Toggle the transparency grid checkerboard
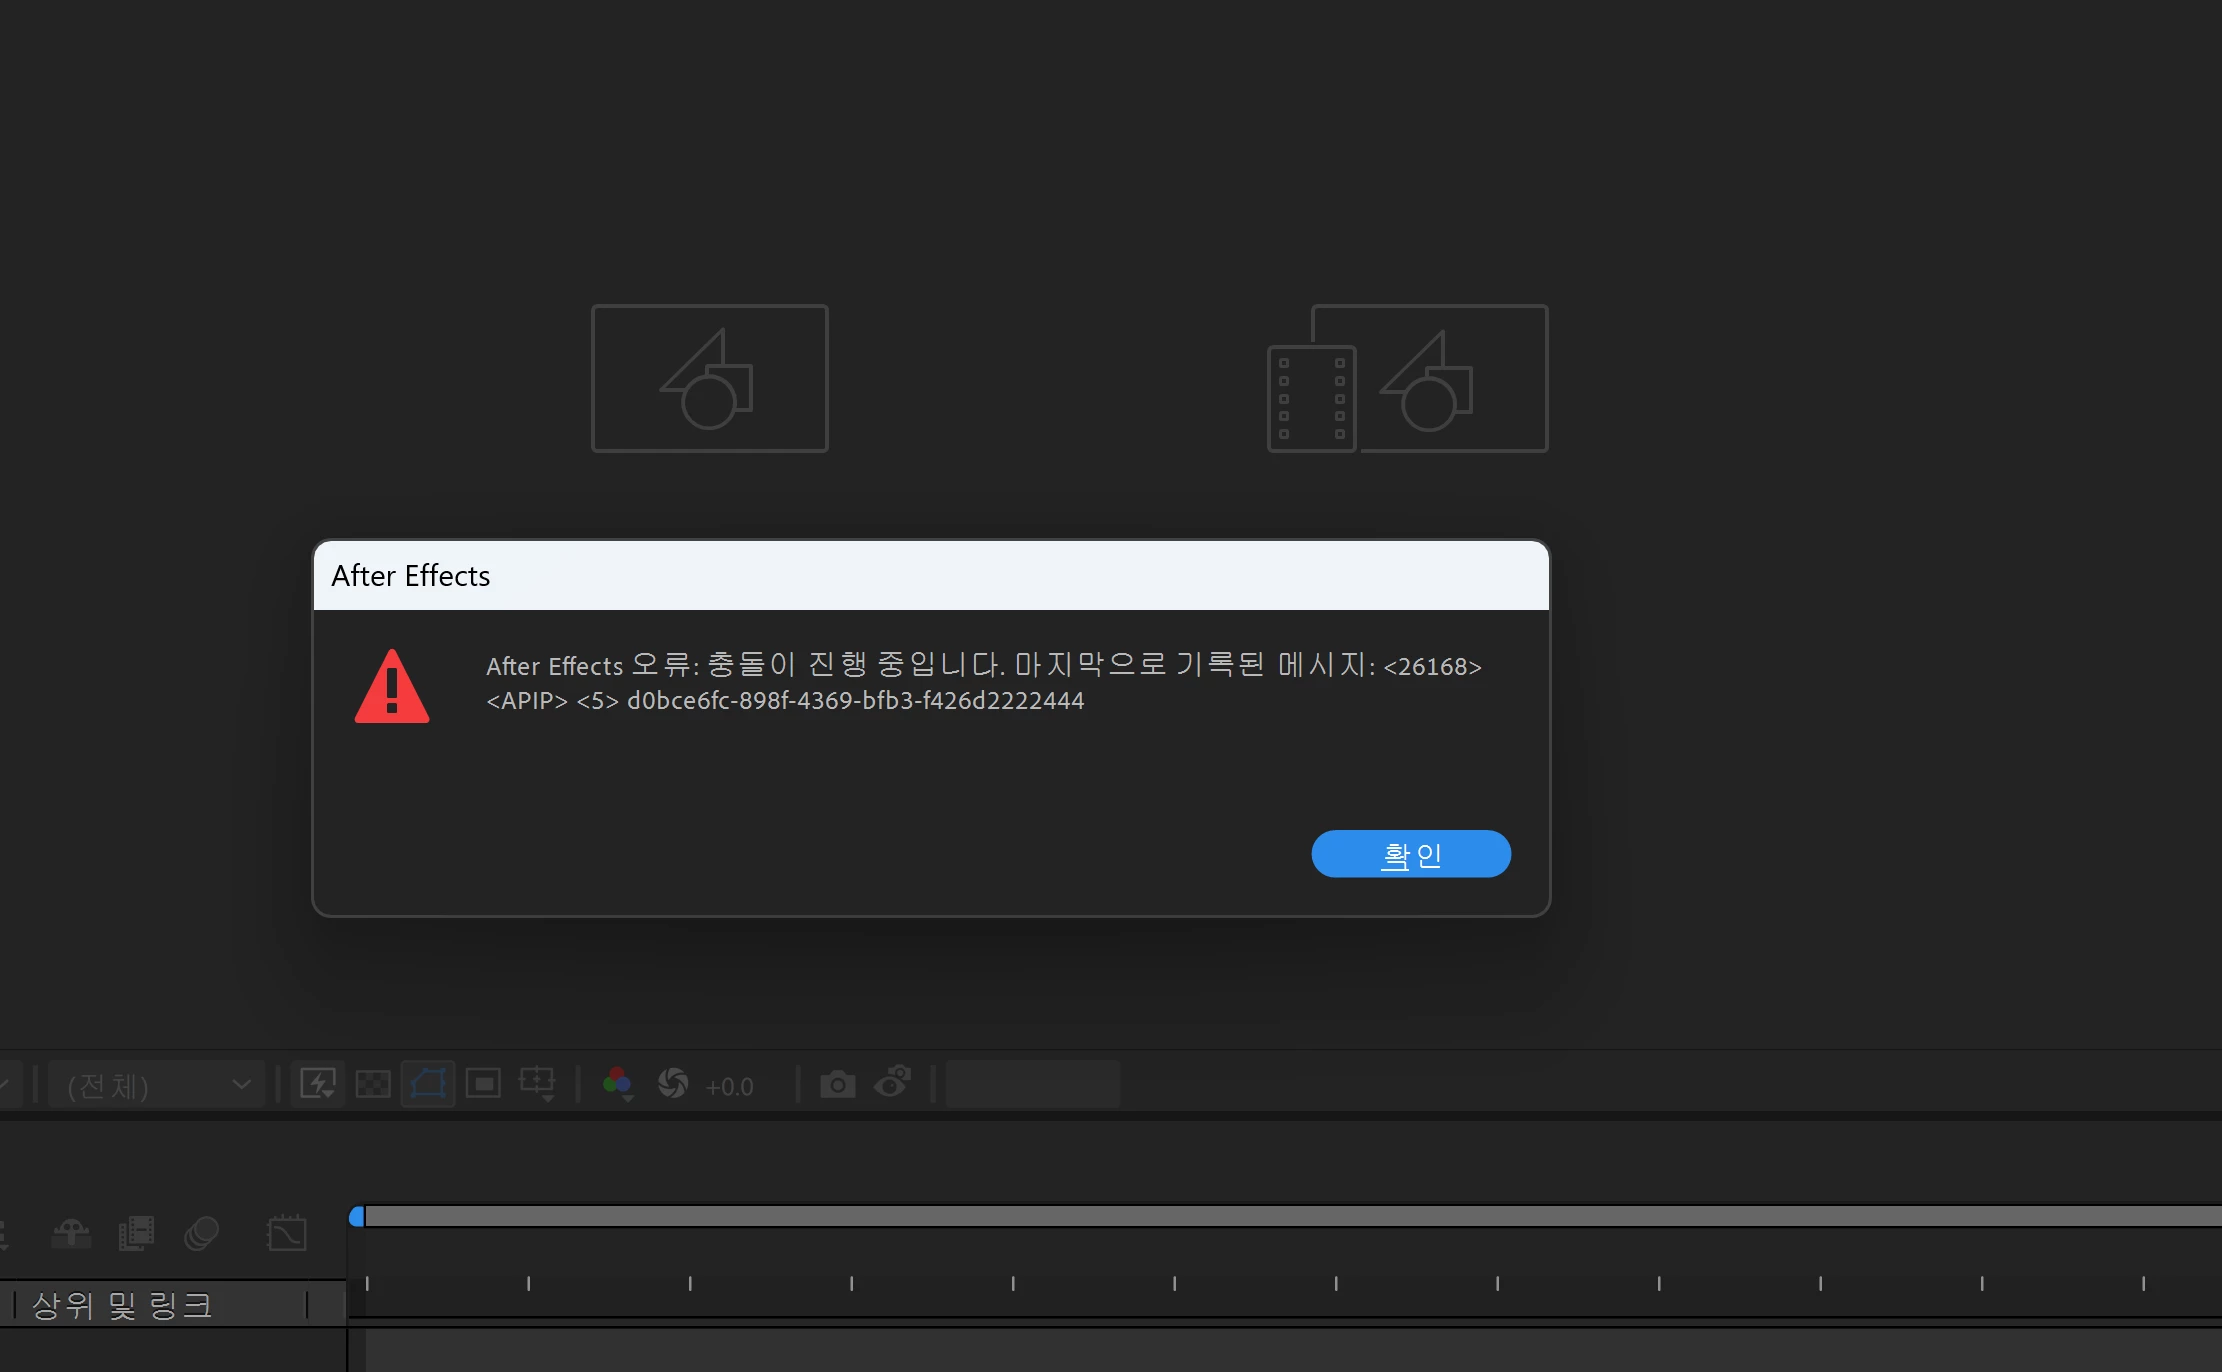This screenshot has width=2222, height=1372. 373,1084
